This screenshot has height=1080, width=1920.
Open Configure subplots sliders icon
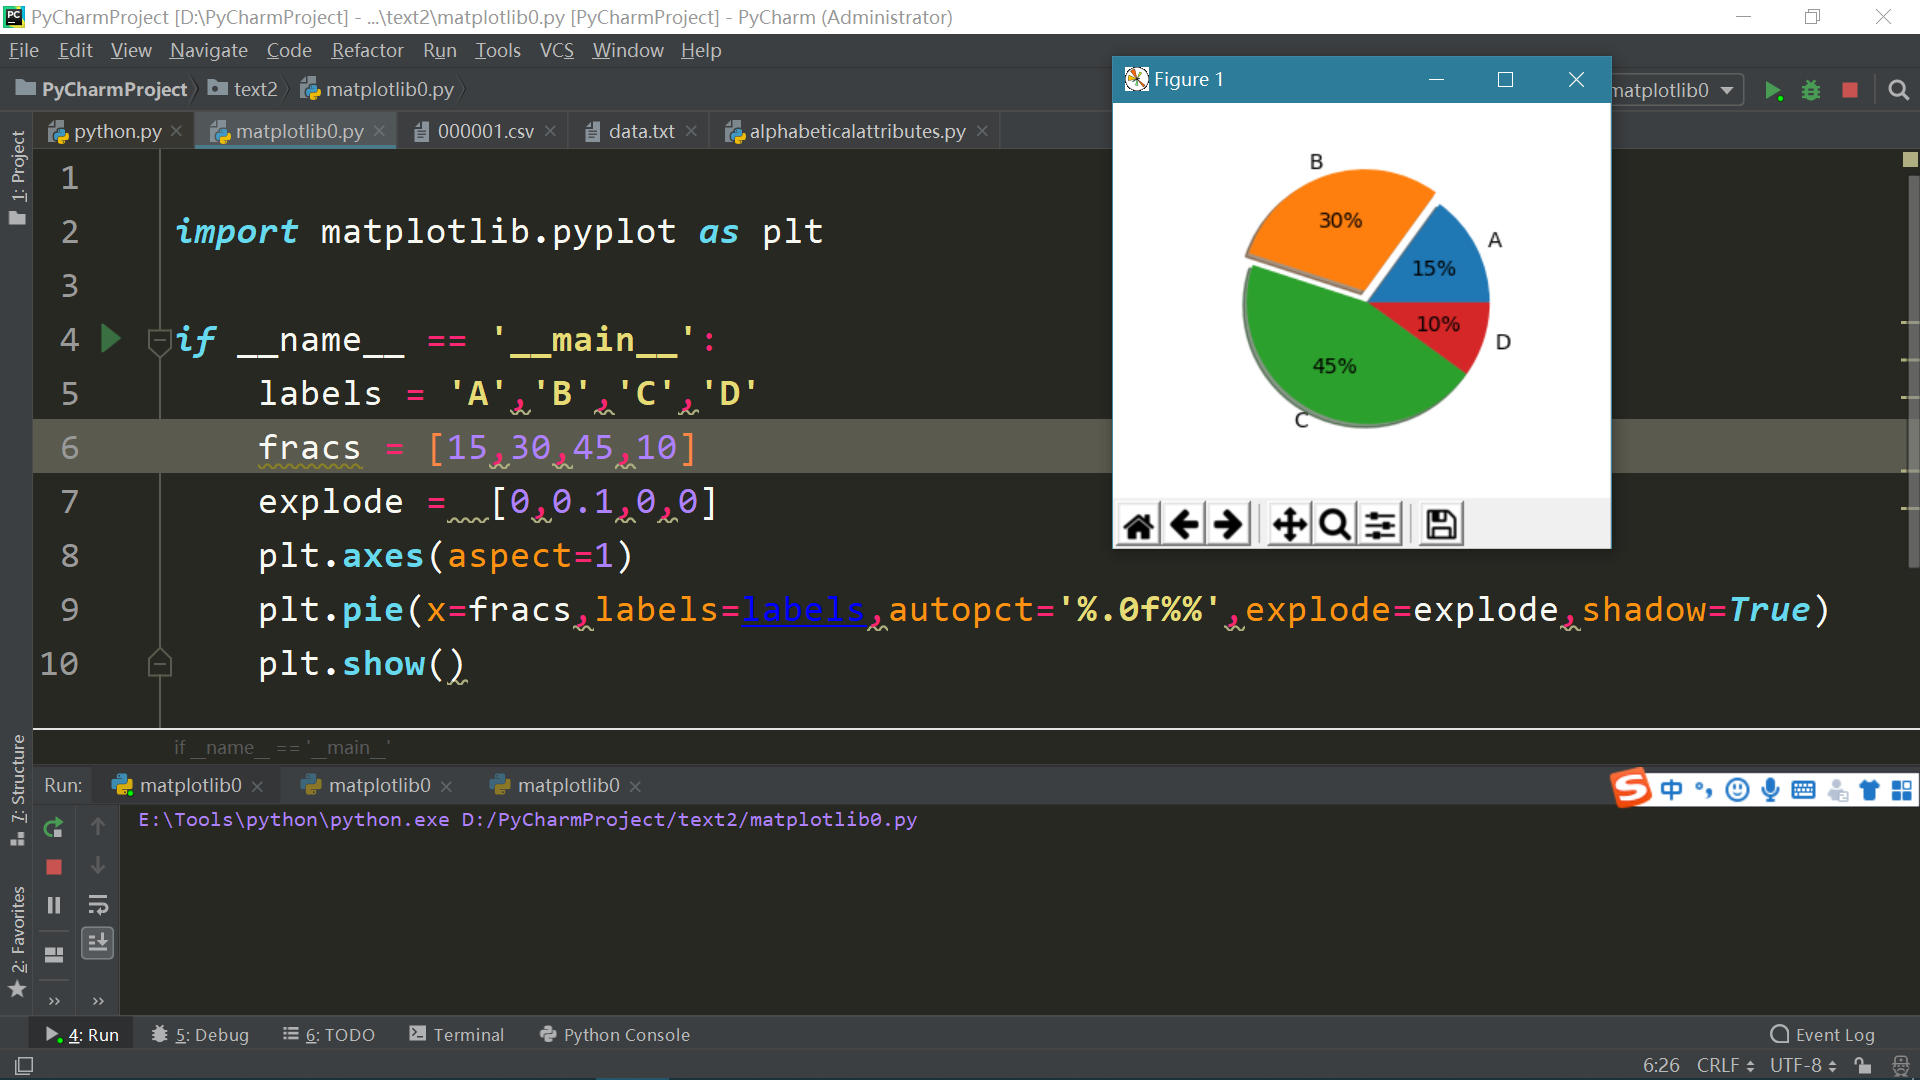pyautogui.click(x=1380, y=524)
